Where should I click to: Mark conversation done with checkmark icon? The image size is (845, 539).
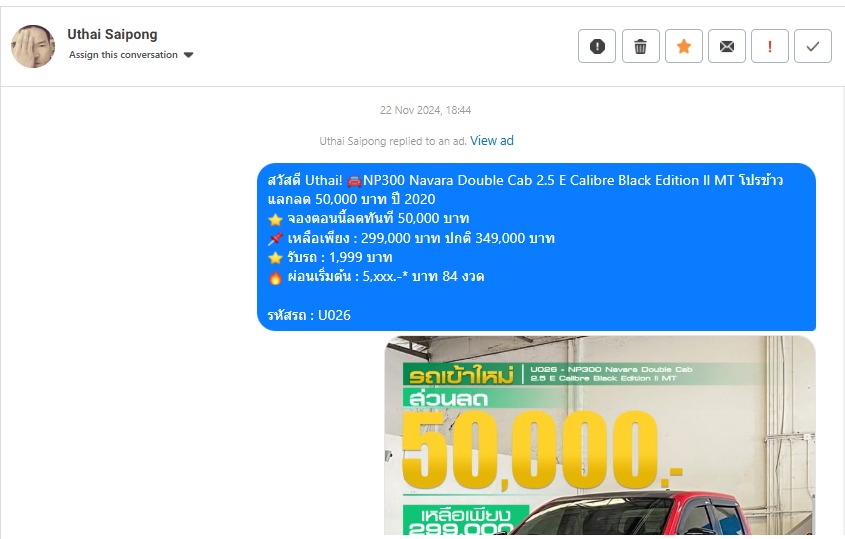tap(813, 46)
